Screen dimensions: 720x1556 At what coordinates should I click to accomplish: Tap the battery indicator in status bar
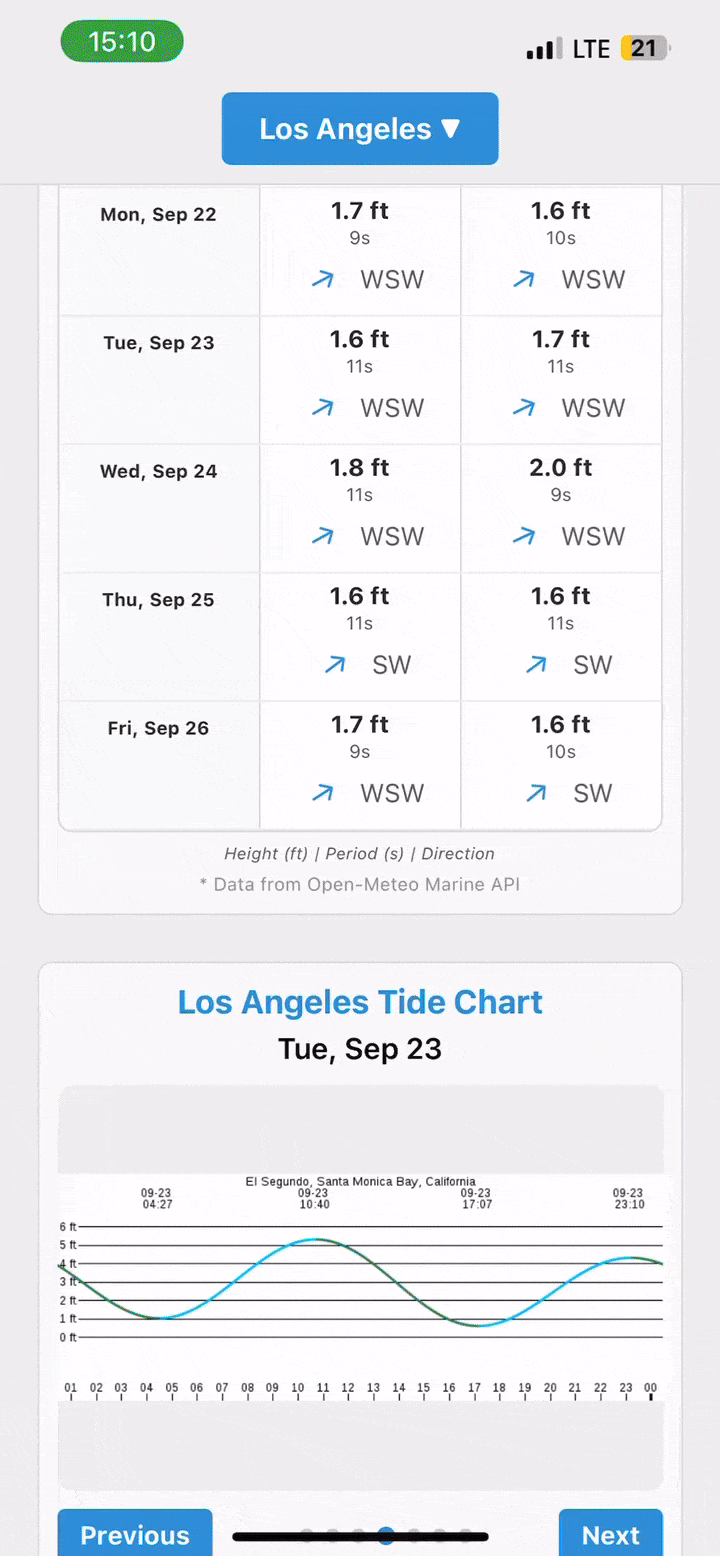point(644,48)
